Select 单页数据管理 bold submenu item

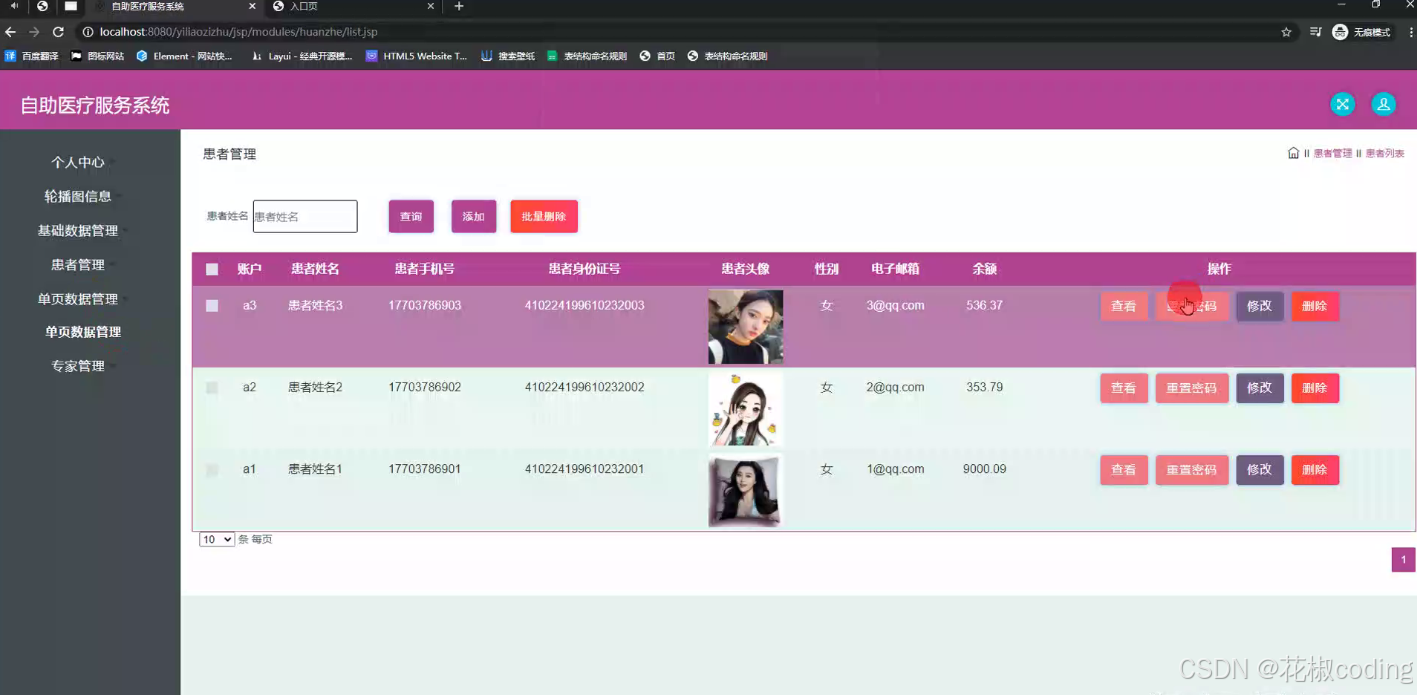[83, 332]
